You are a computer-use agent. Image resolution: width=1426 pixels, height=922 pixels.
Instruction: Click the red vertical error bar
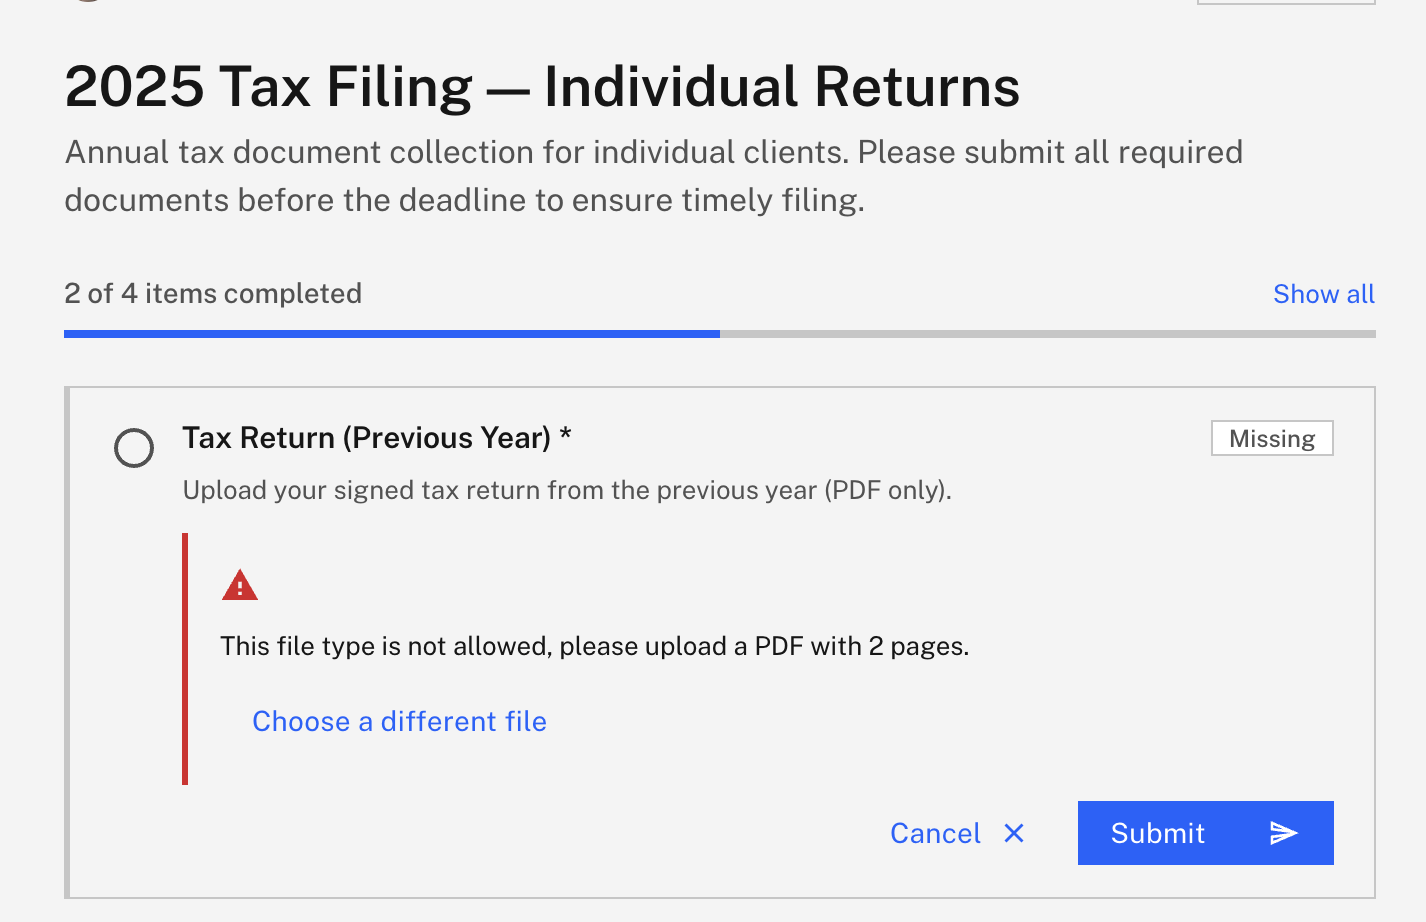tap(185, 659)
